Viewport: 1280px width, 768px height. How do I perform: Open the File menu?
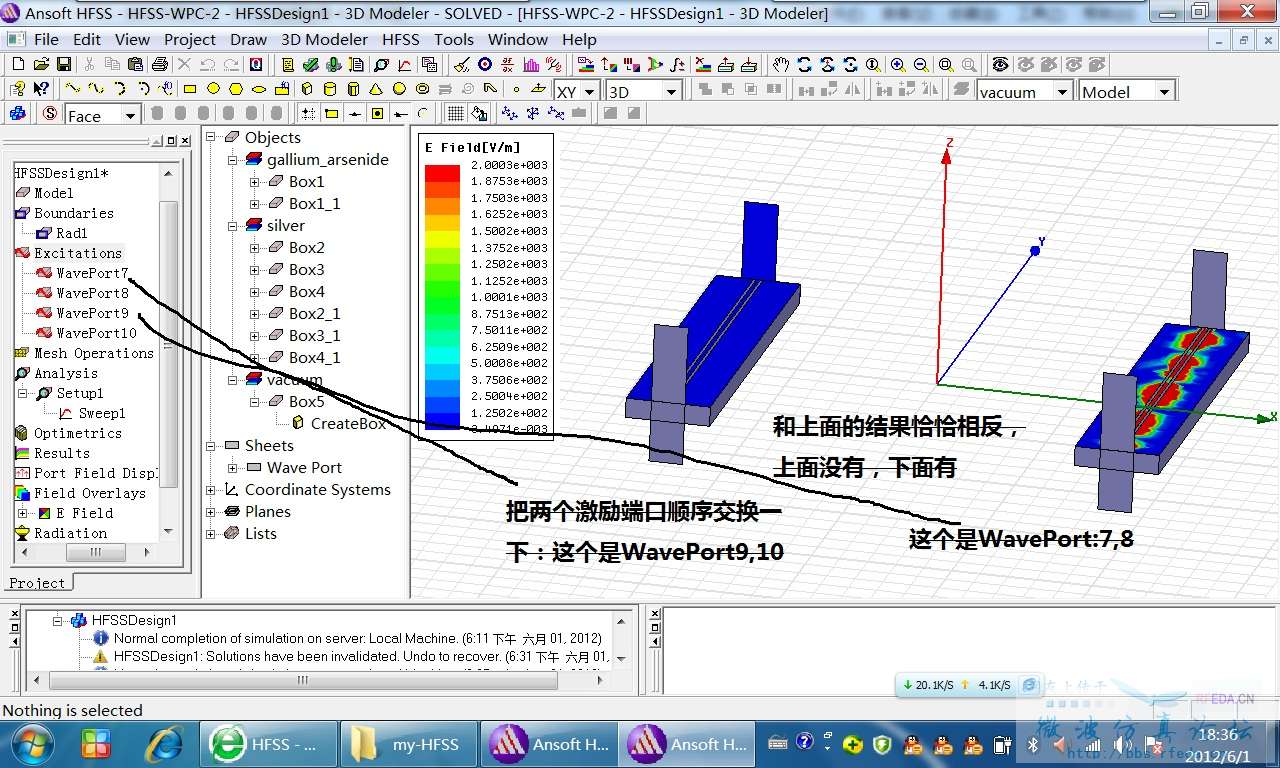pyautogui.click(x=46, y=40)
